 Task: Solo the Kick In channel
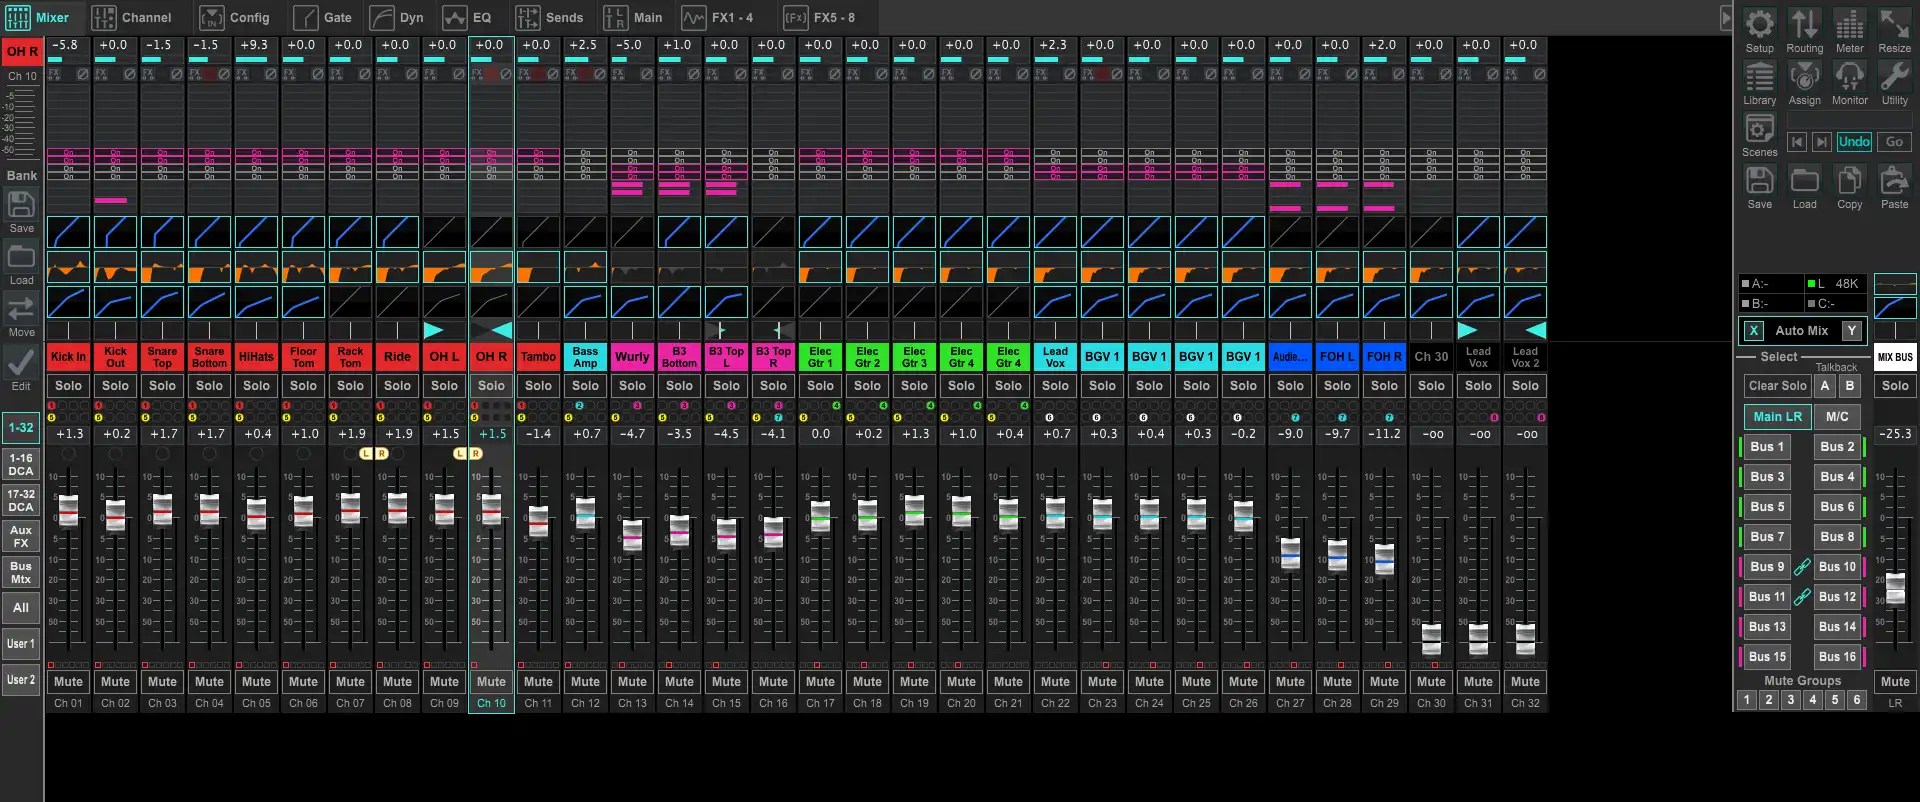coord(68,386)
